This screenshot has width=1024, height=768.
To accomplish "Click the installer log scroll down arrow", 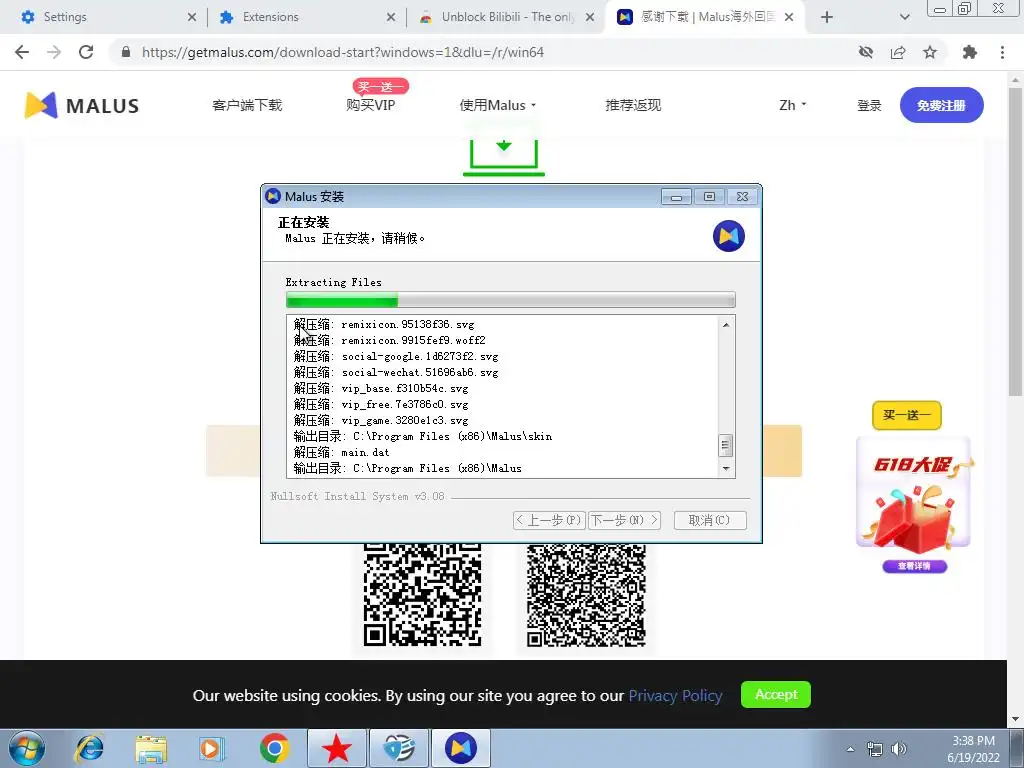I will point(726,469).
